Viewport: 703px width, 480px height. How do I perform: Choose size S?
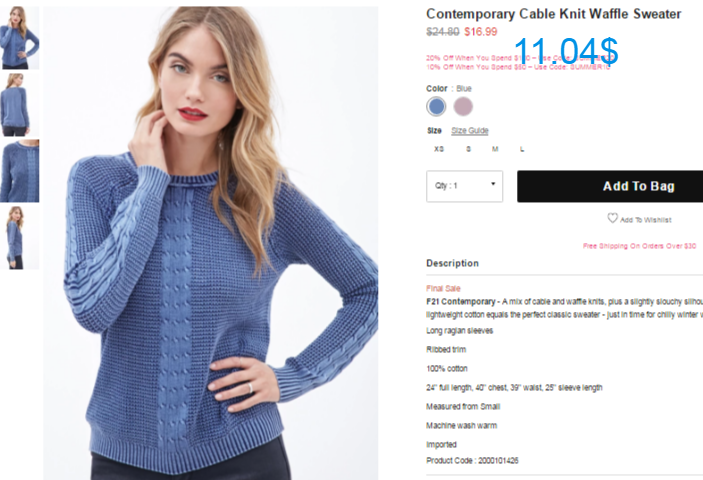pyautogui.click(x=469, y=149)
